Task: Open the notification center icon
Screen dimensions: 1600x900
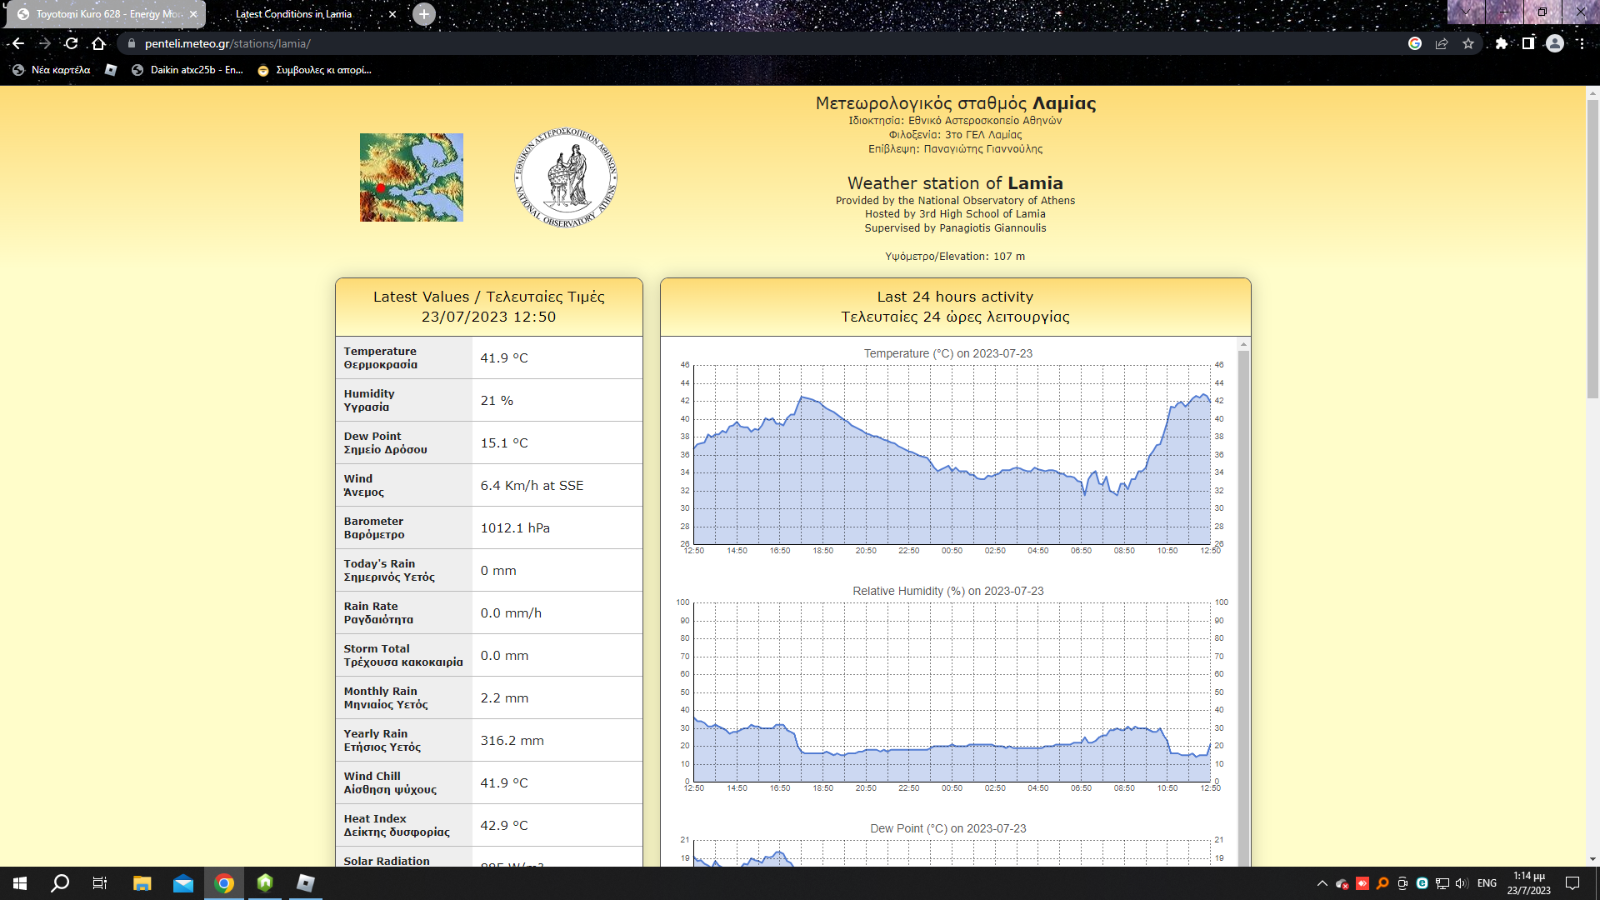Action: 1572,883
